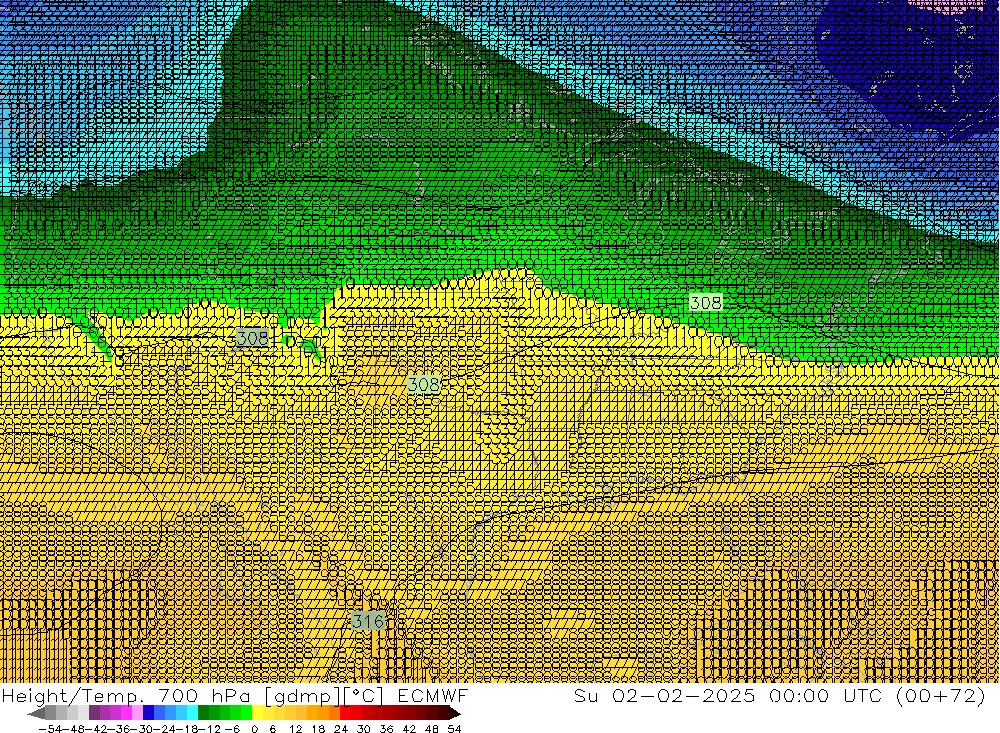Click the purple -42°C legend swatch
The height and width of the screenshot is (733, 1000).
[94, 713]
